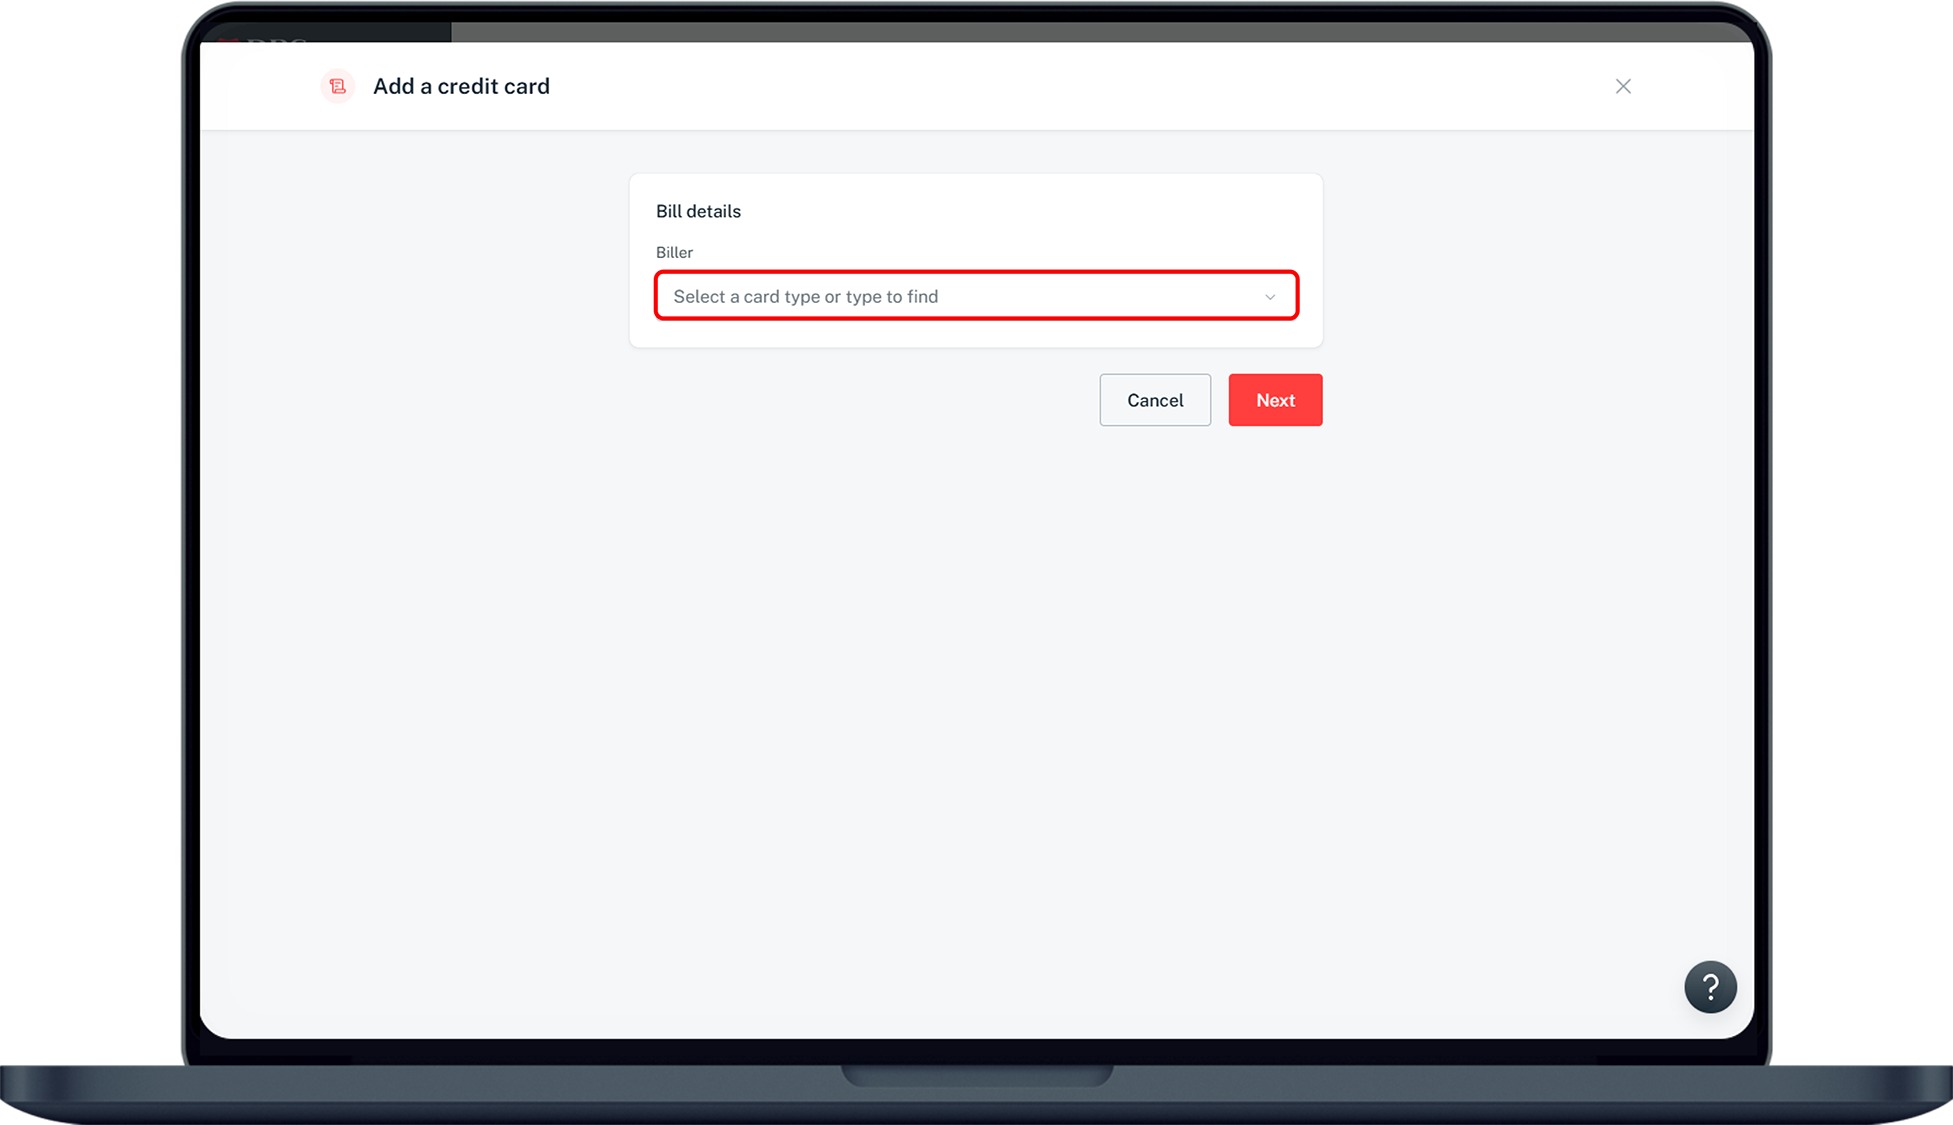This screenshot has height=1125, width=1953.
Task: Close the Add a credit card dialog
Action: (x=1623, y=86)
